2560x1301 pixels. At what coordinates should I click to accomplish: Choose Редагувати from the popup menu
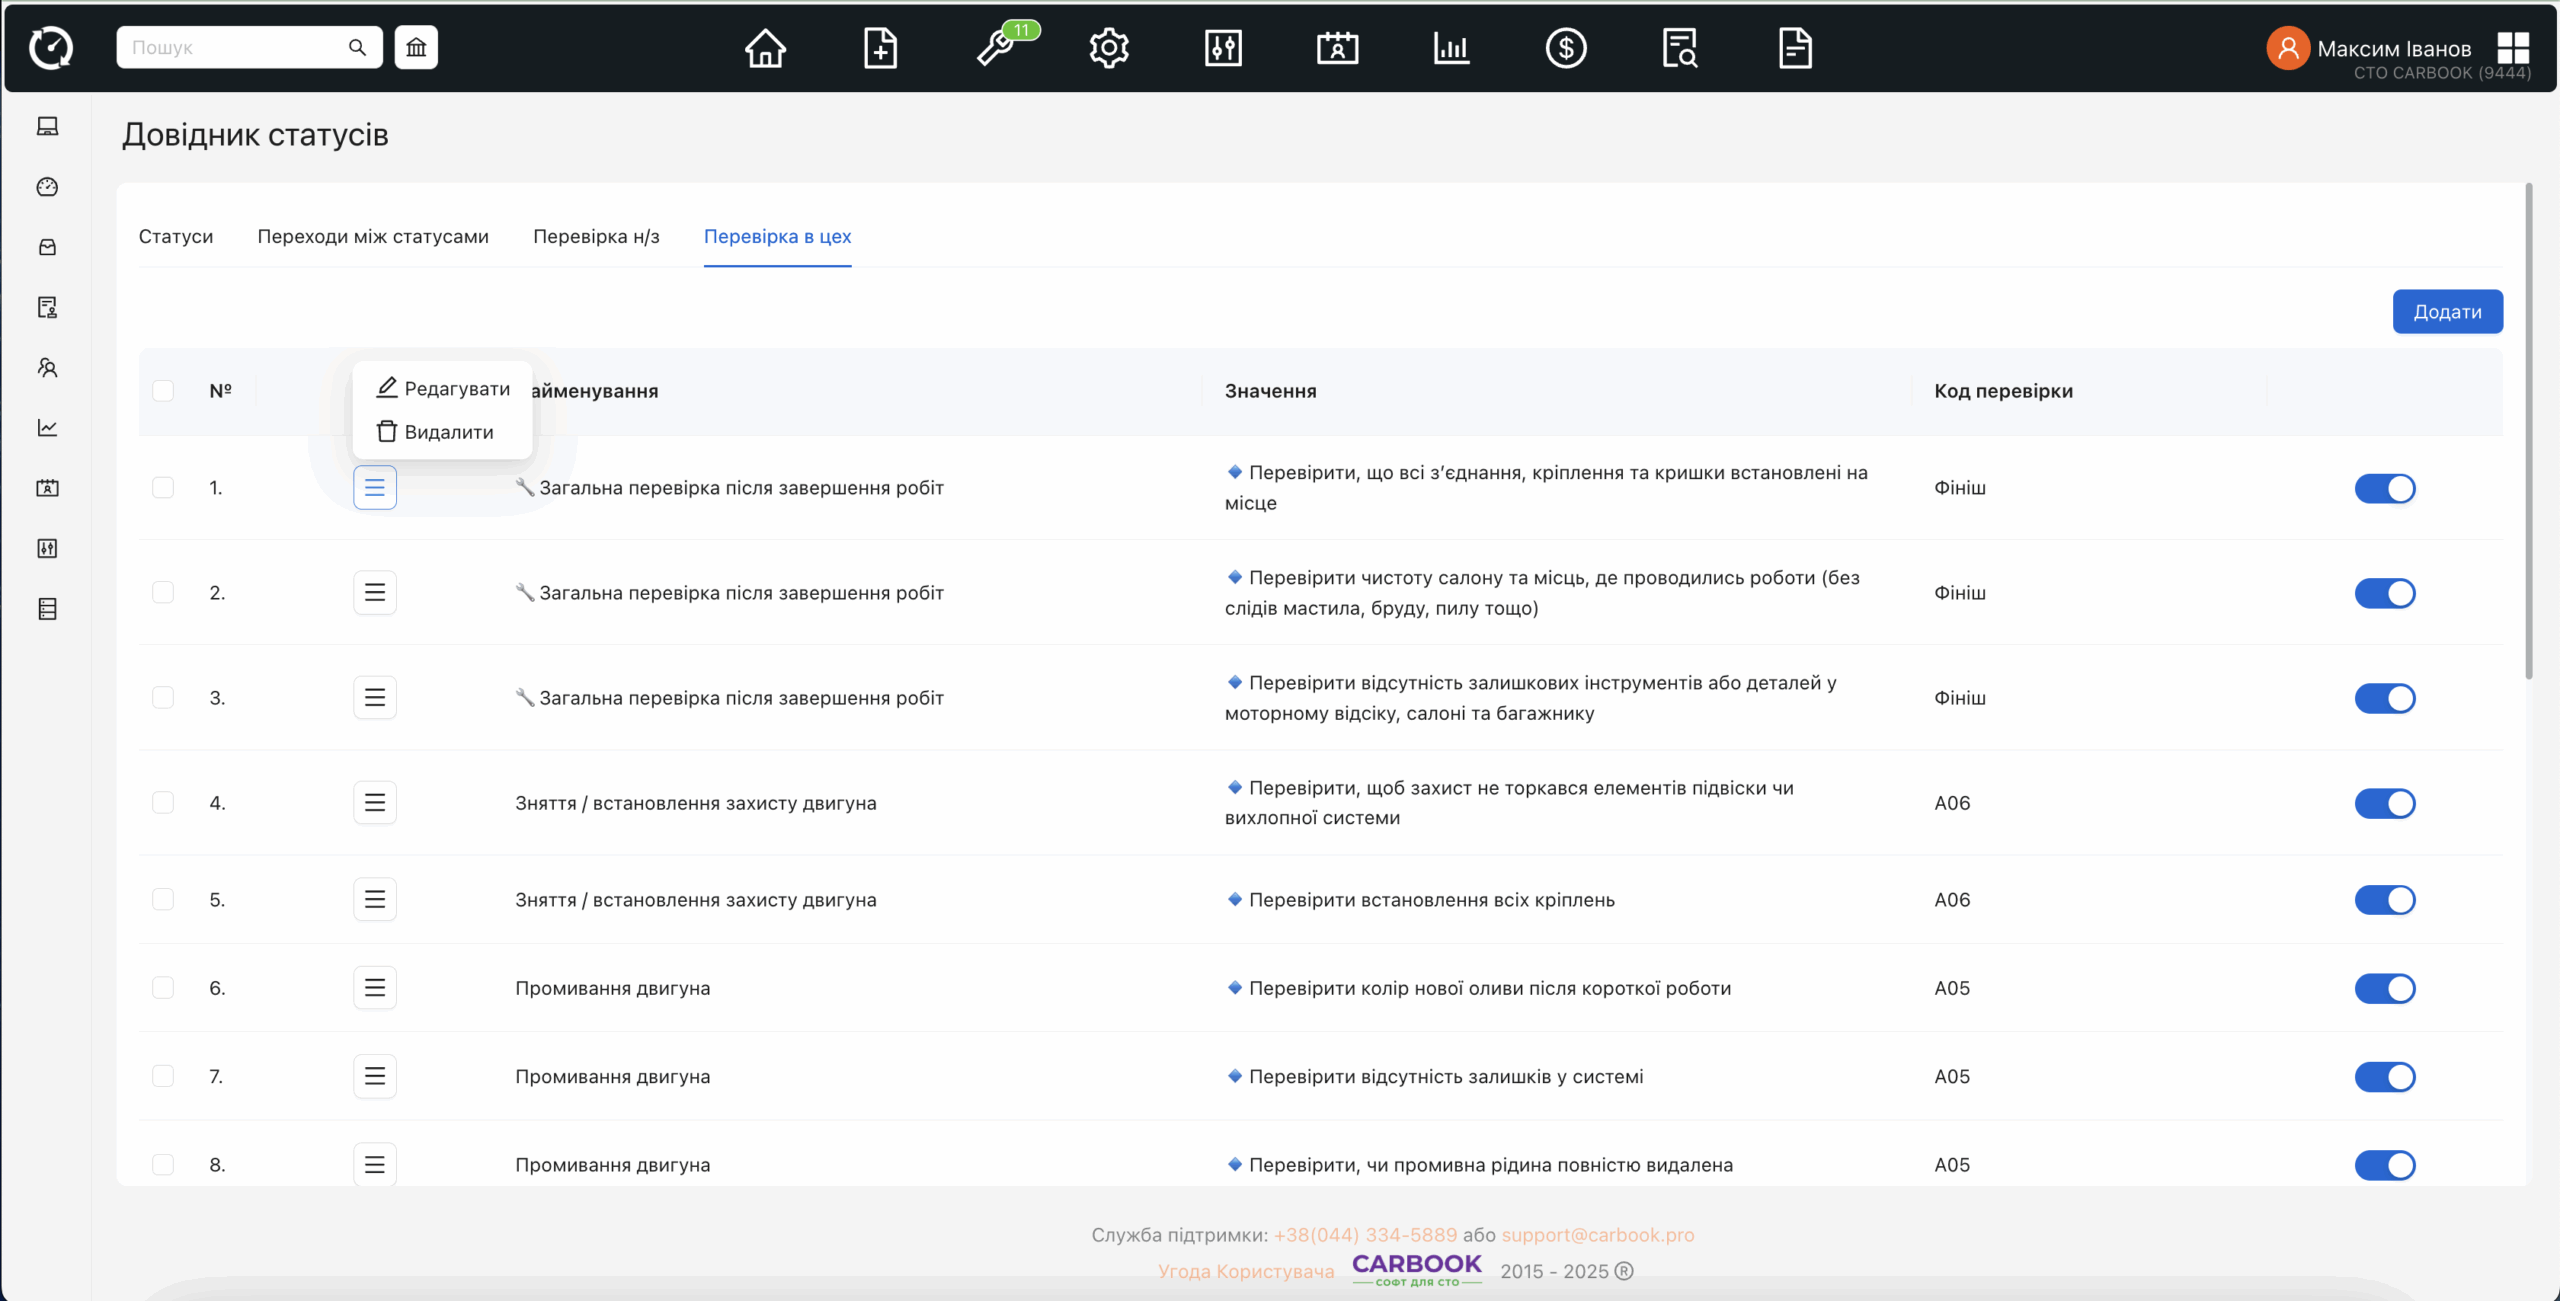[x=443, y=388]
